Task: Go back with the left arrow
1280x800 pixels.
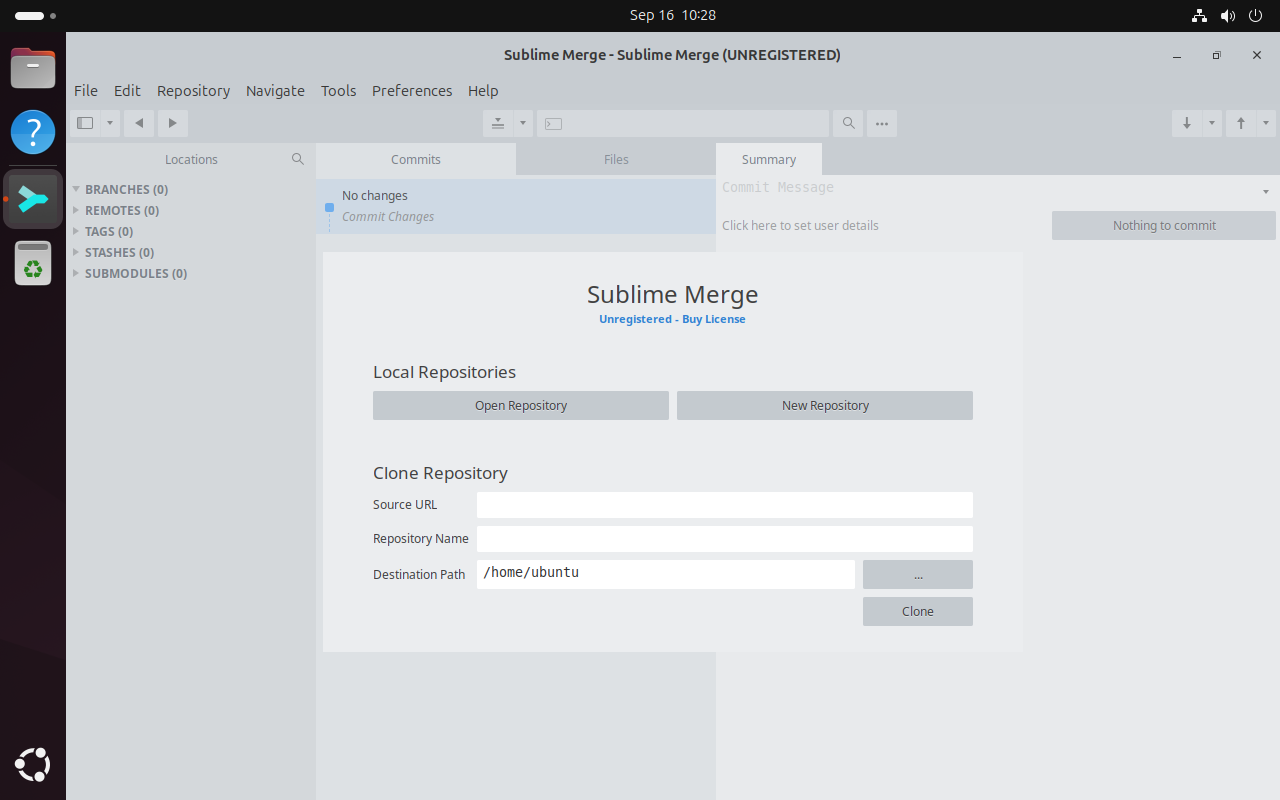Action: 139,123
